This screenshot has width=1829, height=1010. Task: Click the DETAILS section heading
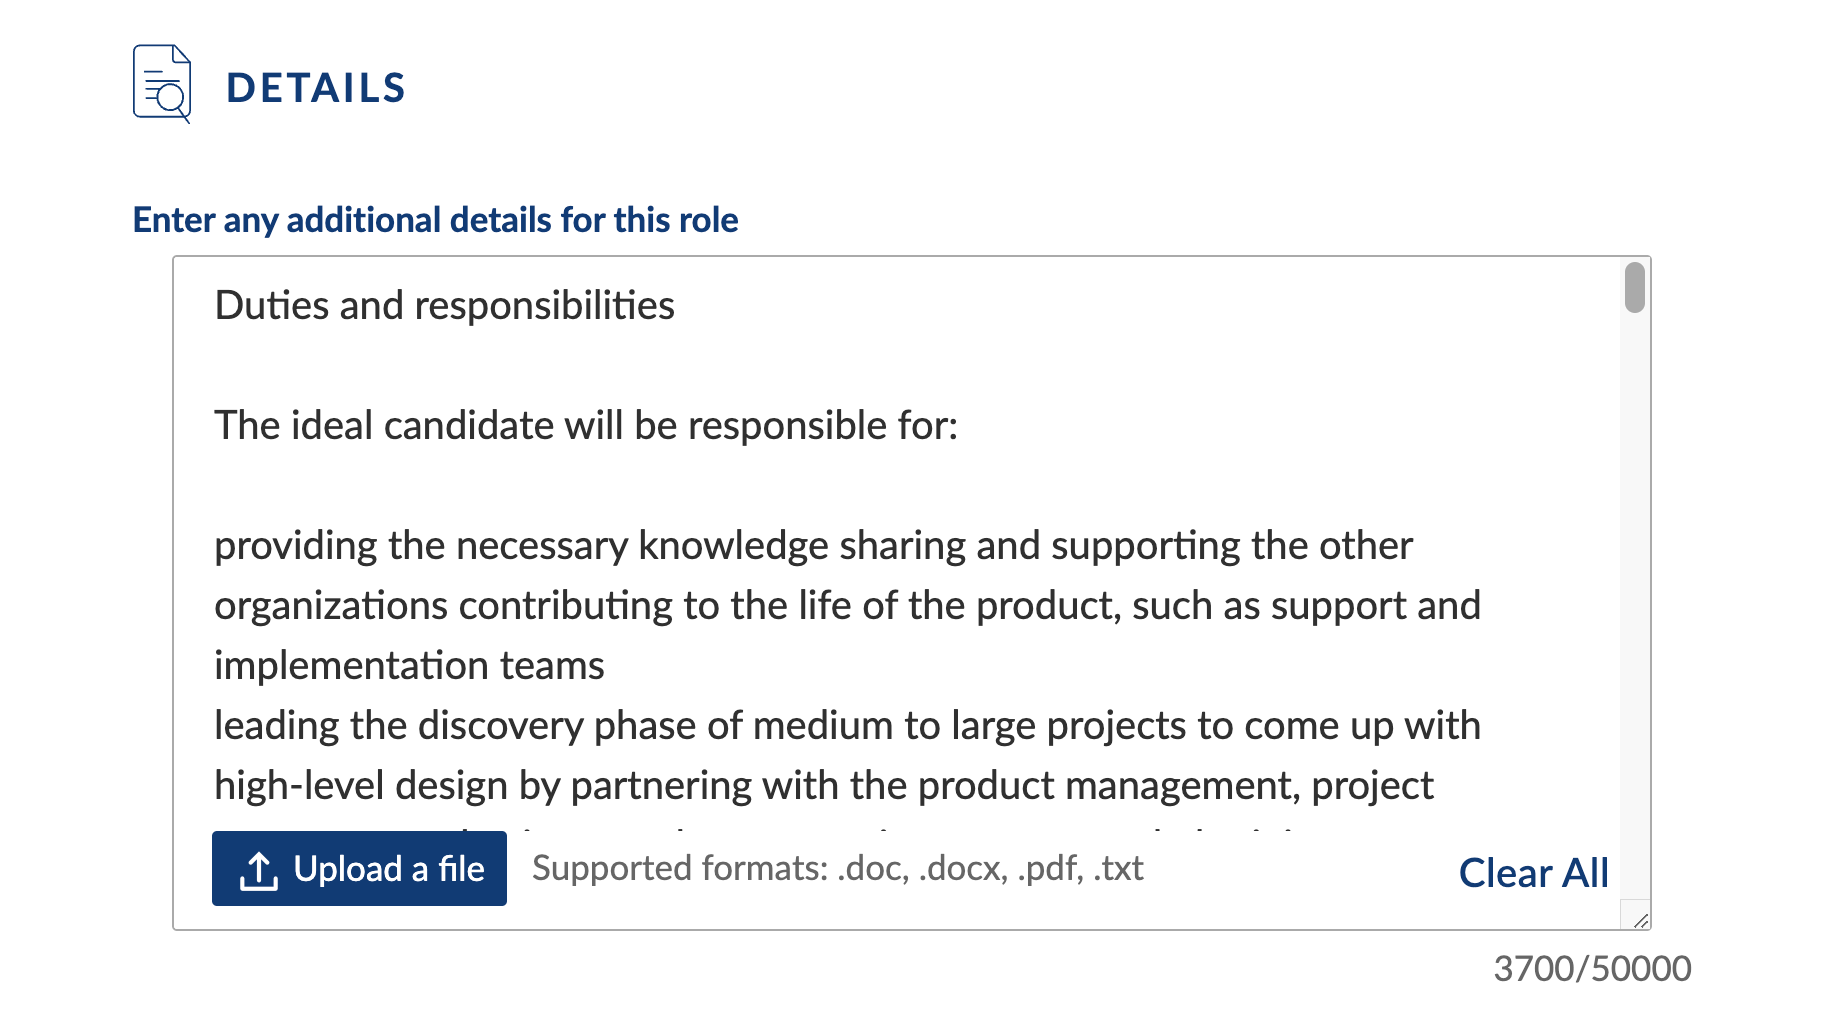point(316,88)
